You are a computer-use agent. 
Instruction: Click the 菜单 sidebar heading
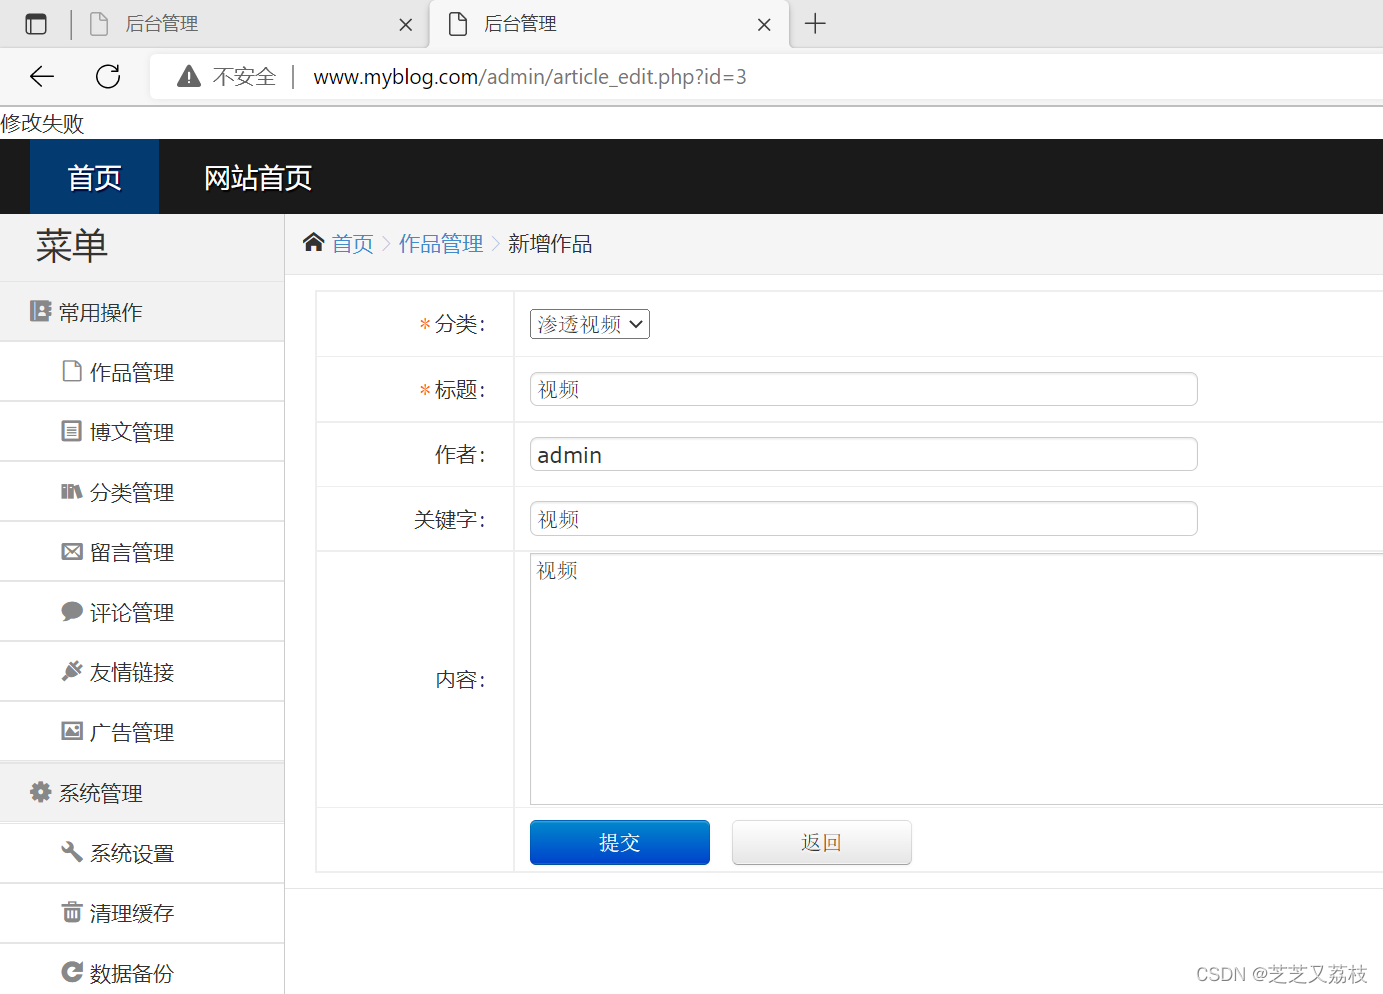coord(72,246)
